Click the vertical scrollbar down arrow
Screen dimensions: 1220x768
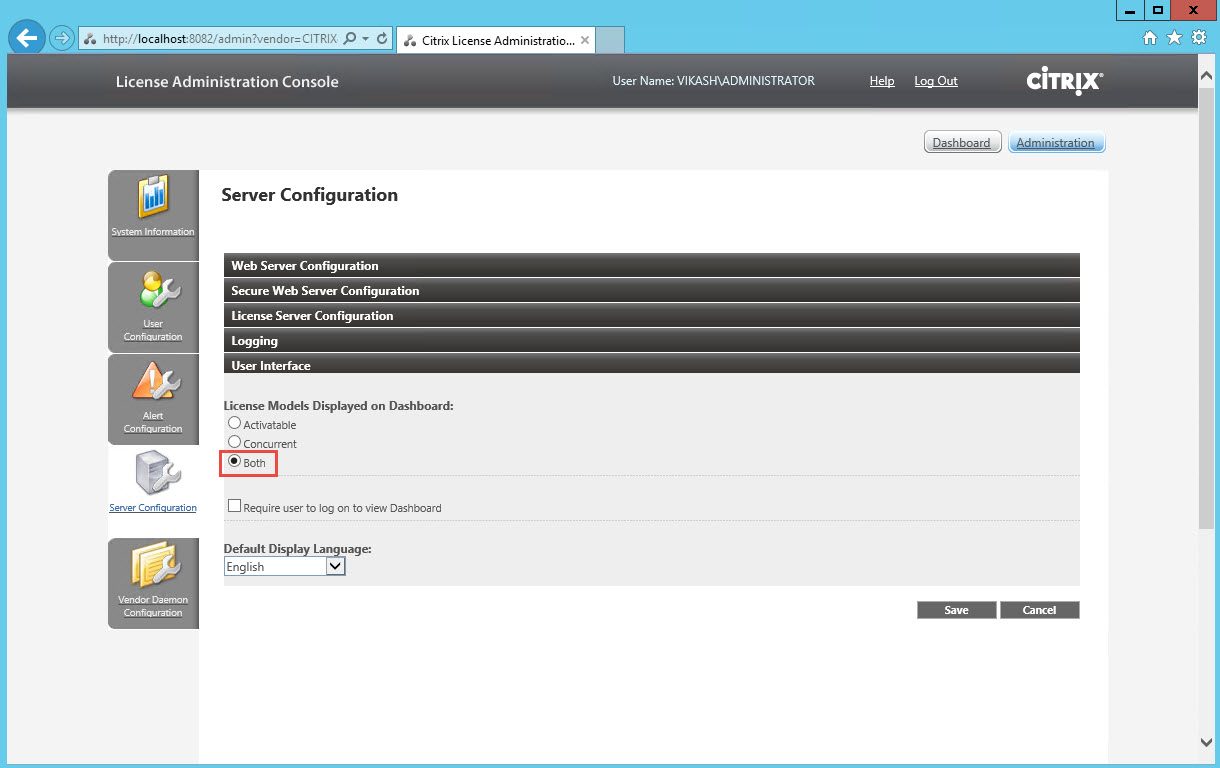coord(1207,742)
